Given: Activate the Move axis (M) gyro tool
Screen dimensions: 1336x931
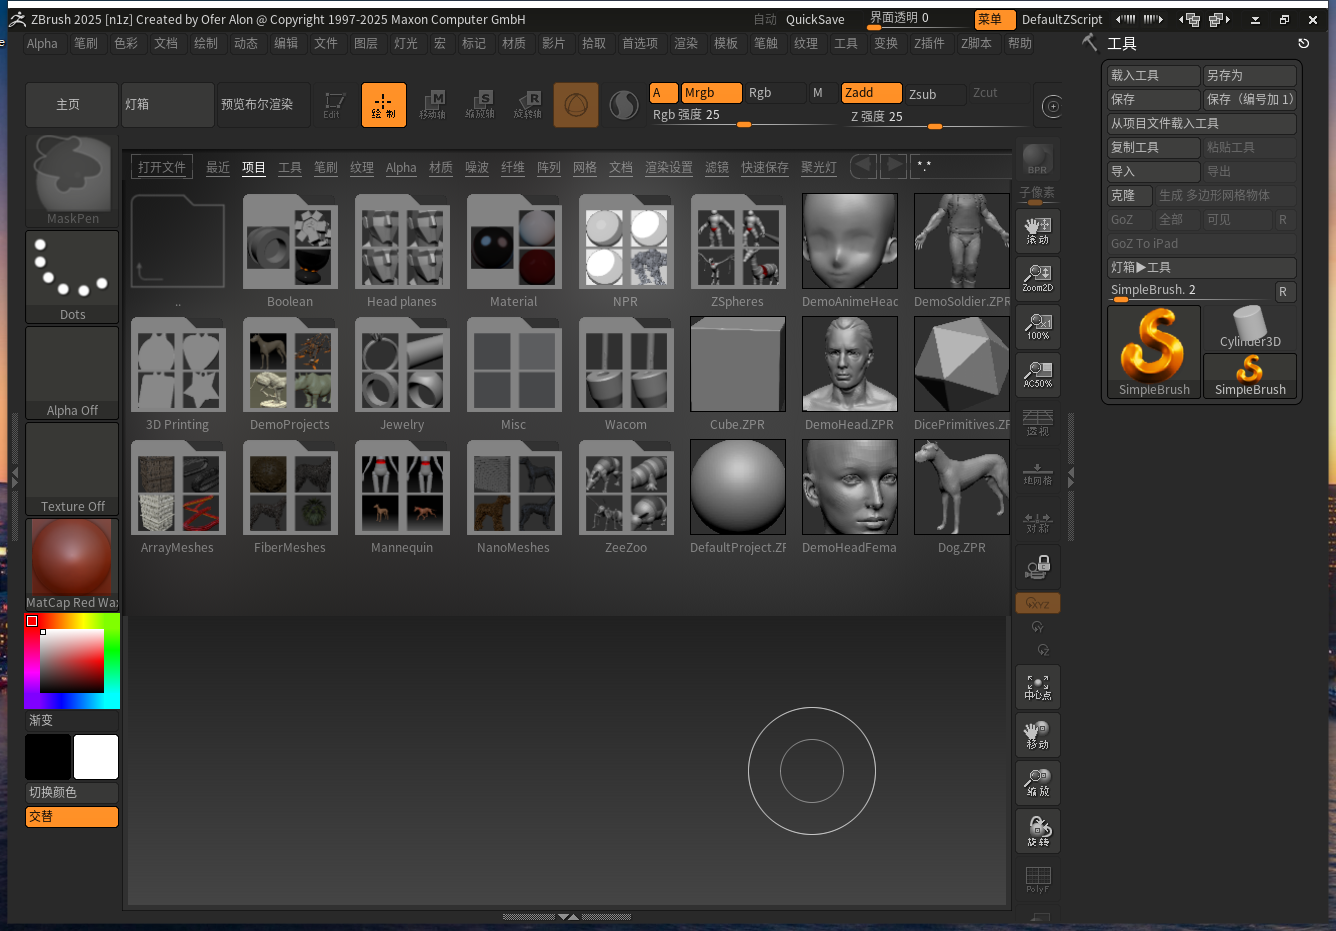Looking at the screenshot, I should click(434, 104).
